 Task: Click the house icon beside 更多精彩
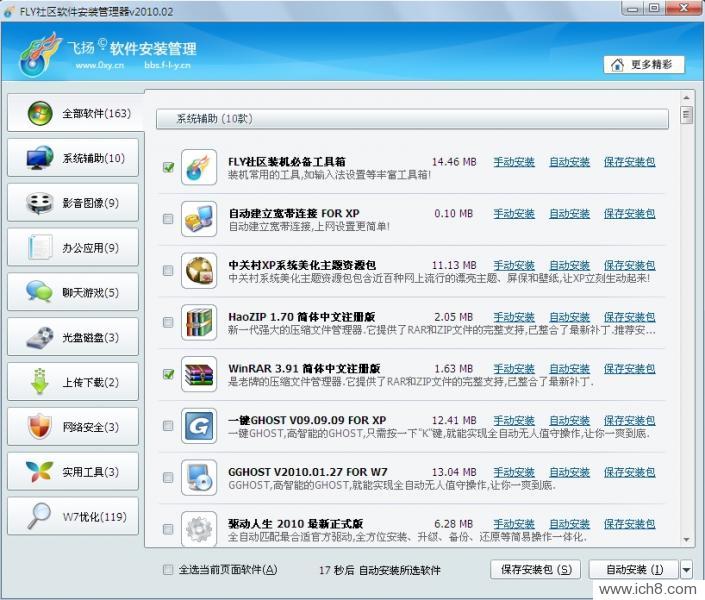618,65
